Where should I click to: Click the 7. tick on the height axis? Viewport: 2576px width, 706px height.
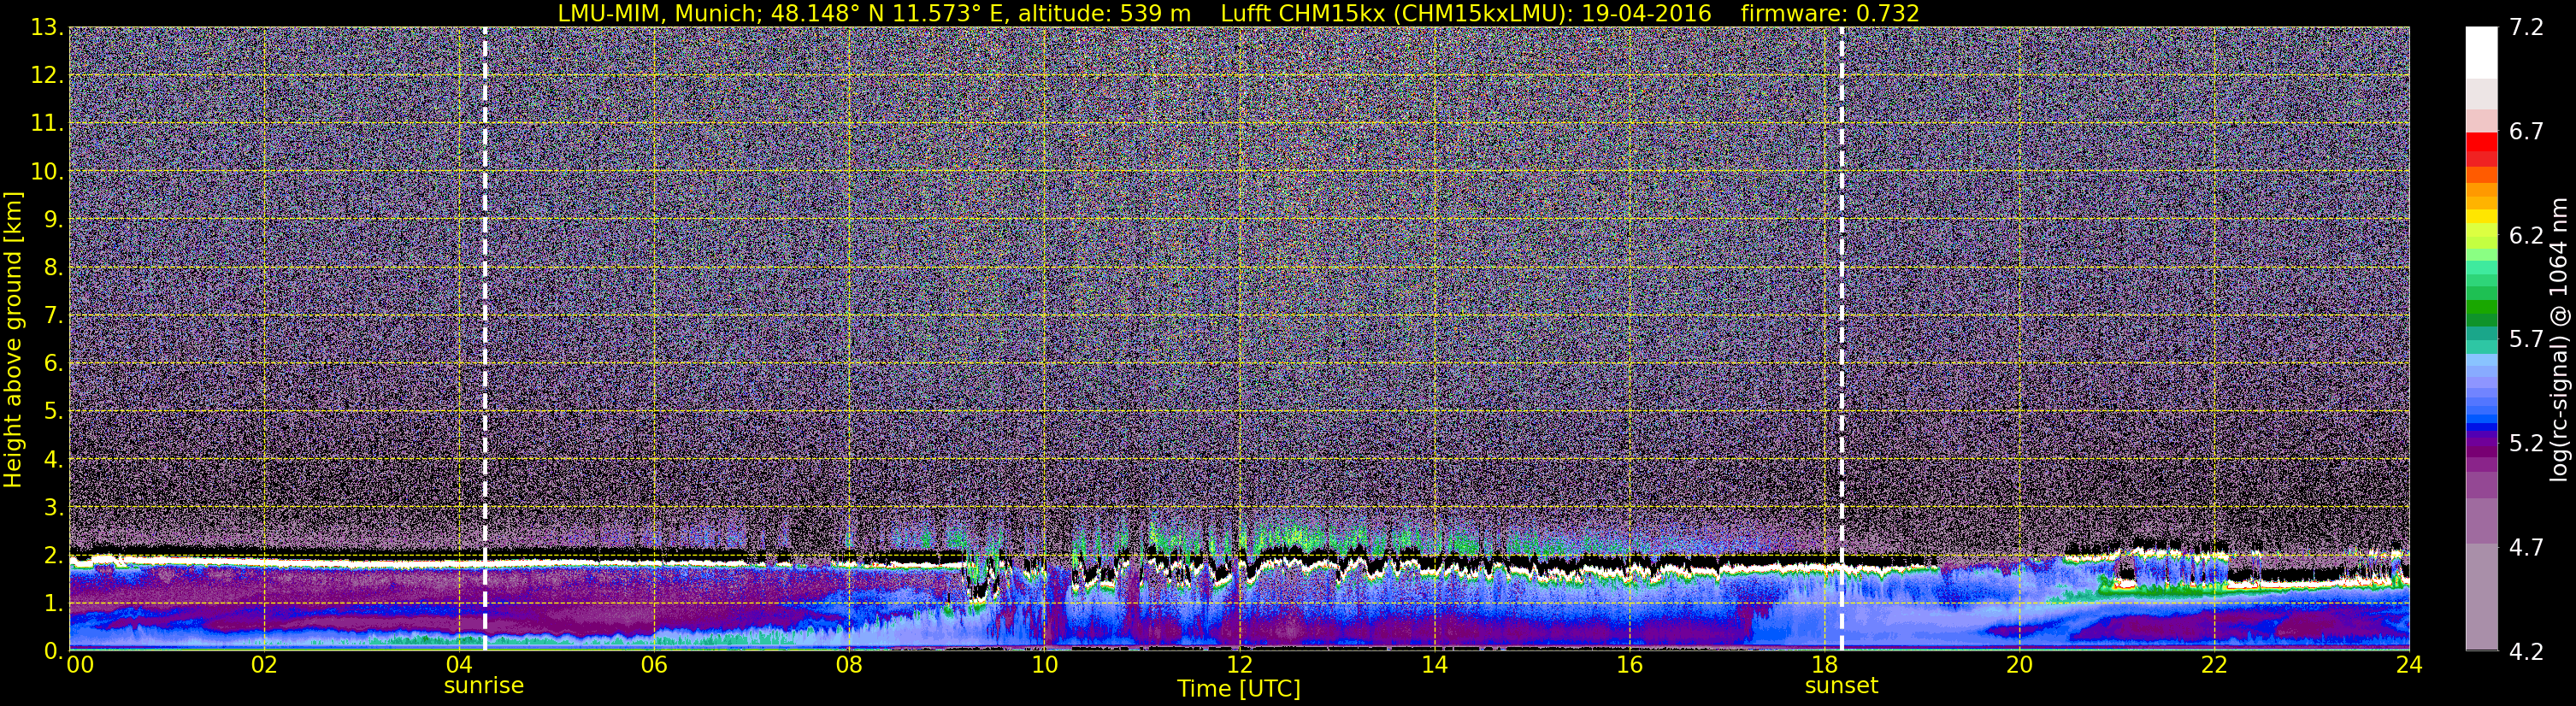(53, 316)
